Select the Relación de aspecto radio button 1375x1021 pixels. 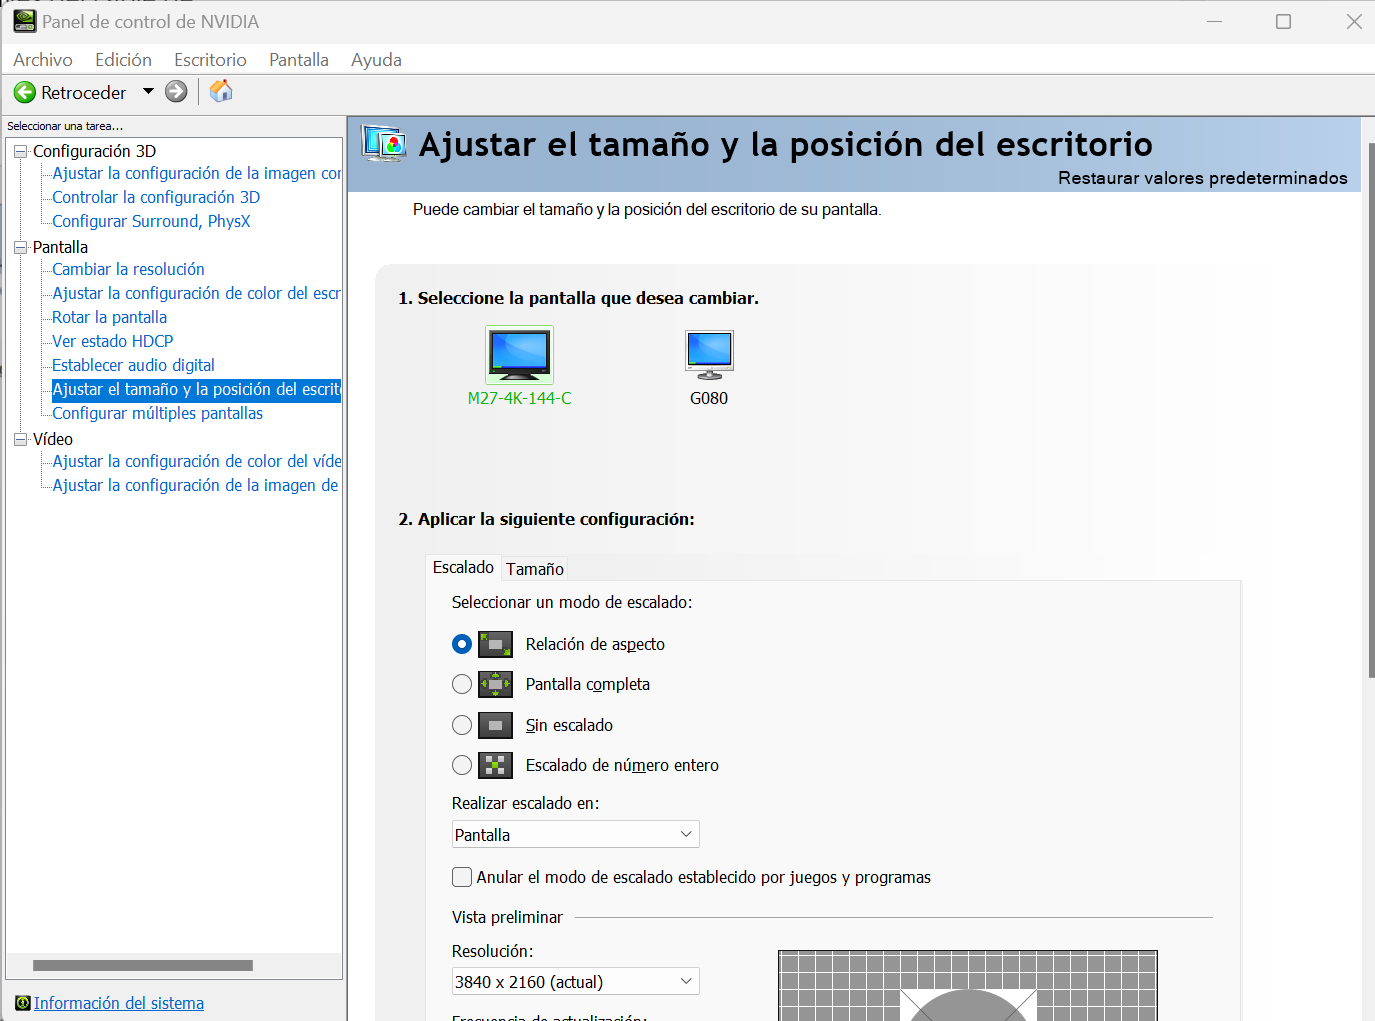pyautogui.click(x=461, y=644)
